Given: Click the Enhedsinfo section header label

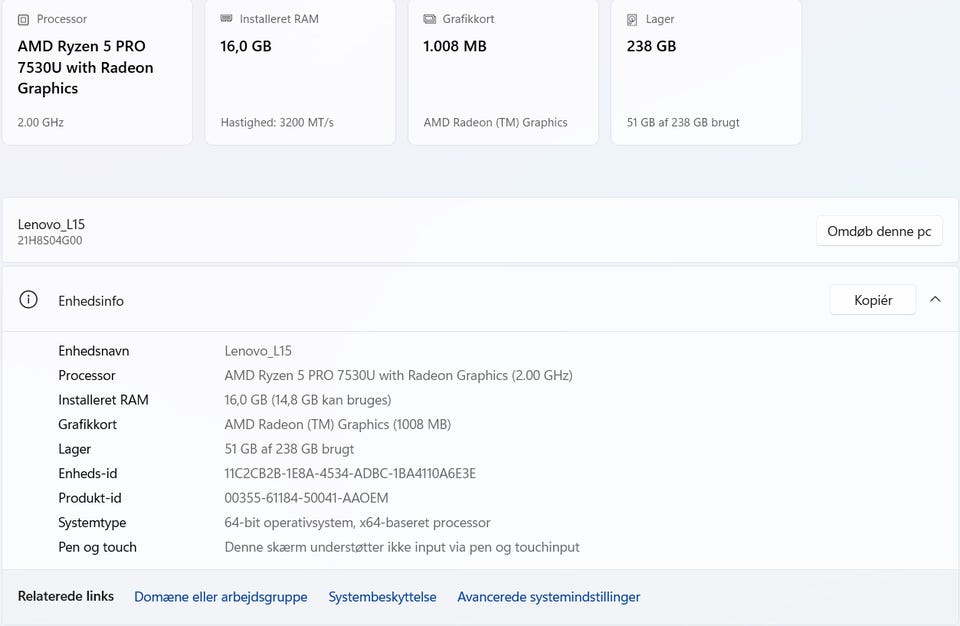Looking at the screenshot, I should [91, 301].
